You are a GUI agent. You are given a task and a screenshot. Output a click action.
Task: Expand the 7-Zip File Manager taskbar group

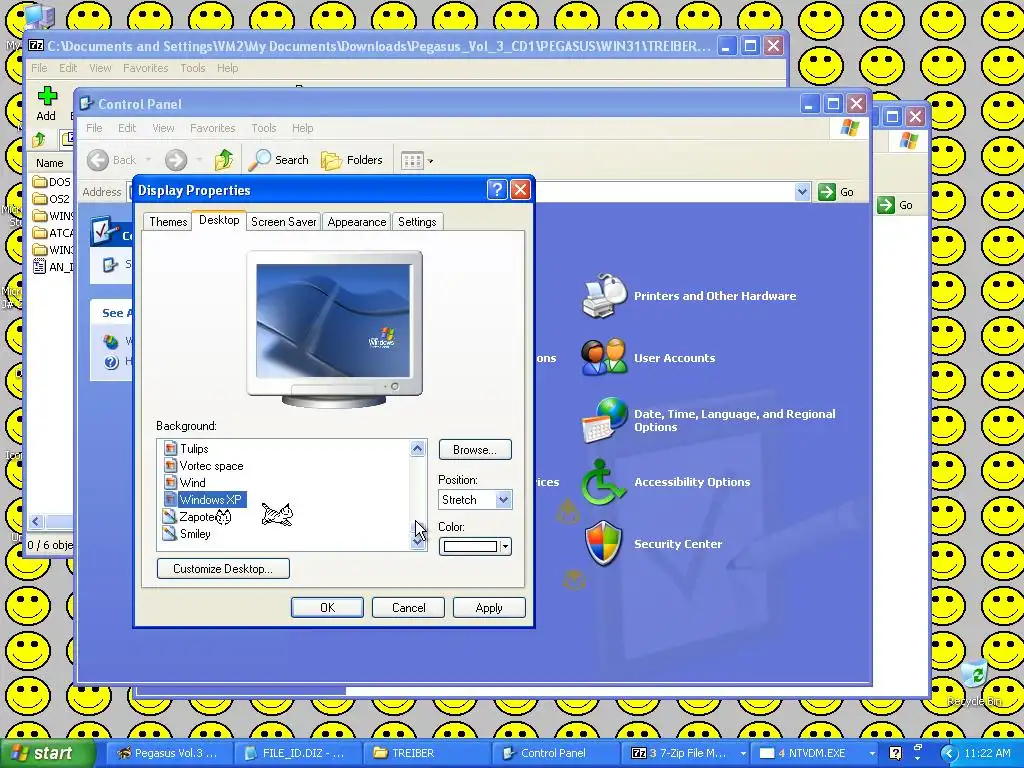[743, 754]
